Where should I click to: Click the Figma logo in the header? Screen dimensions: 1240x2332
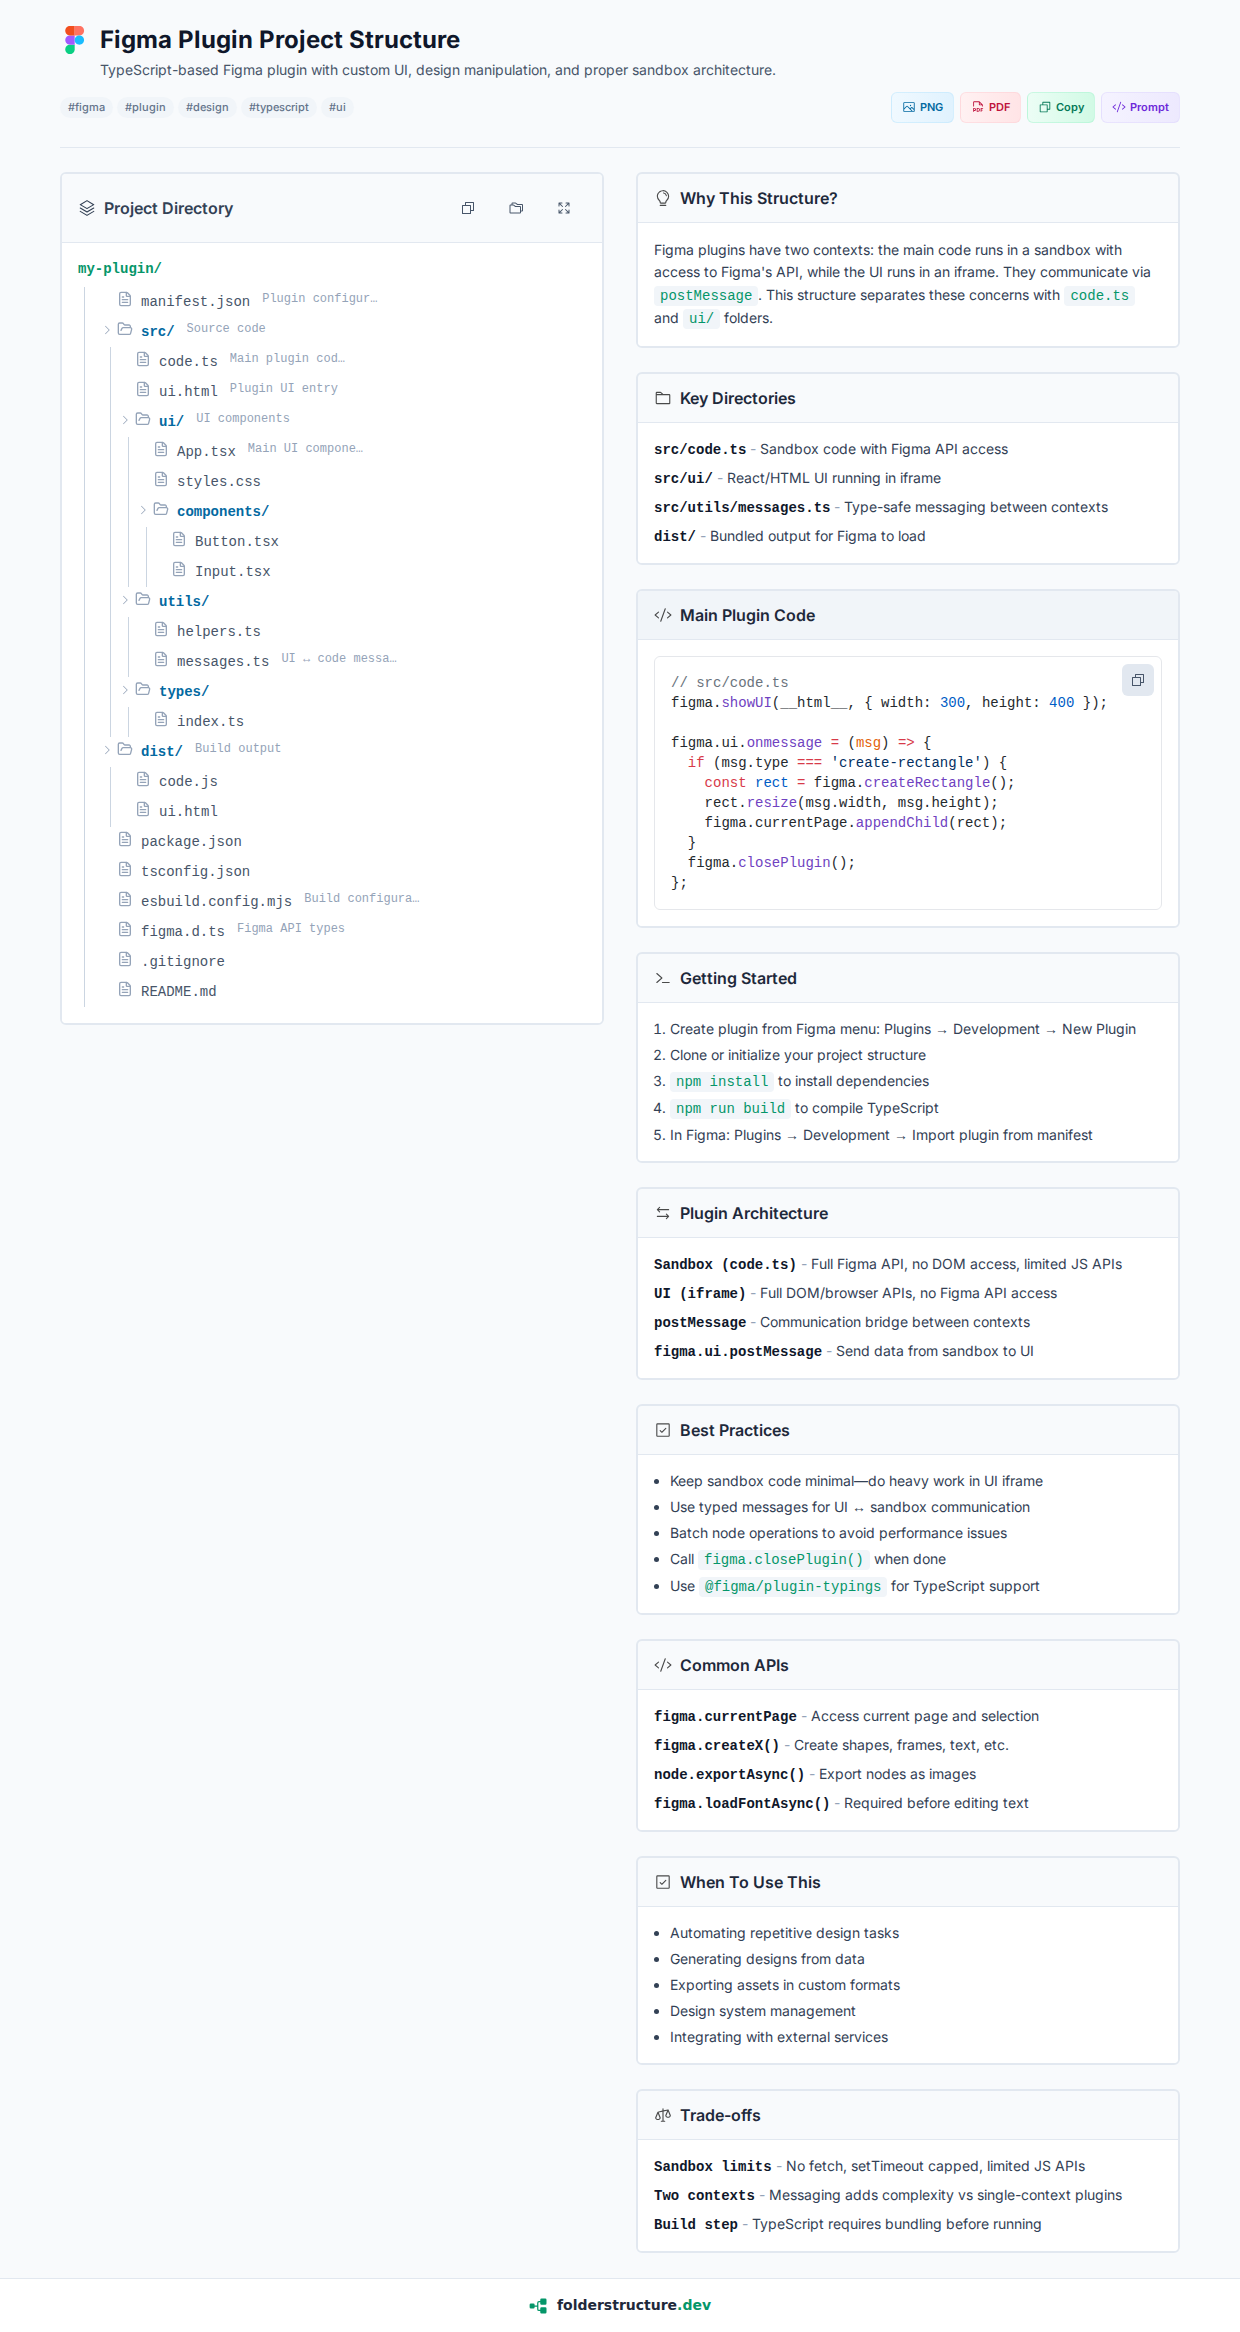coord(74,40)
